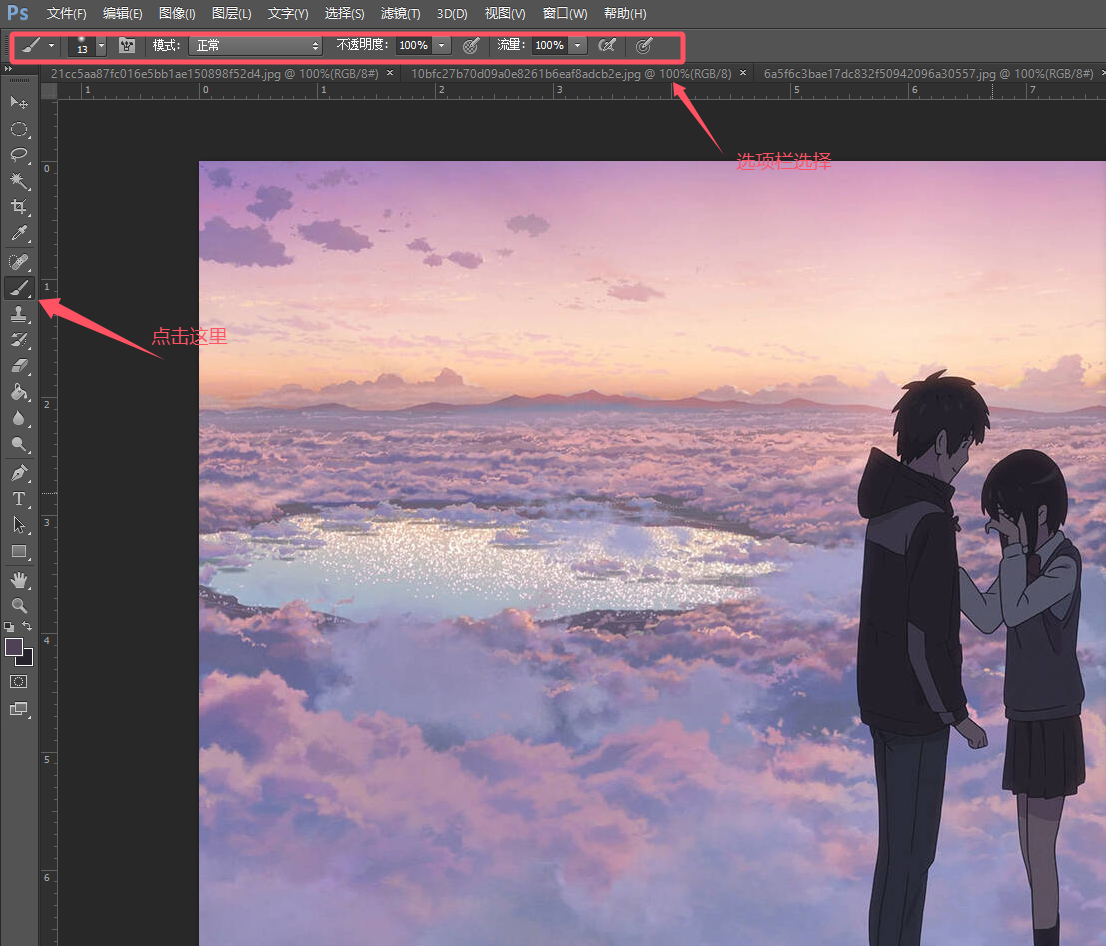1106x946 pixels.
Task: Close the 21cc5aa87fc016e5bb1ae150898f52d4.jpg tab
Action: 389,73
